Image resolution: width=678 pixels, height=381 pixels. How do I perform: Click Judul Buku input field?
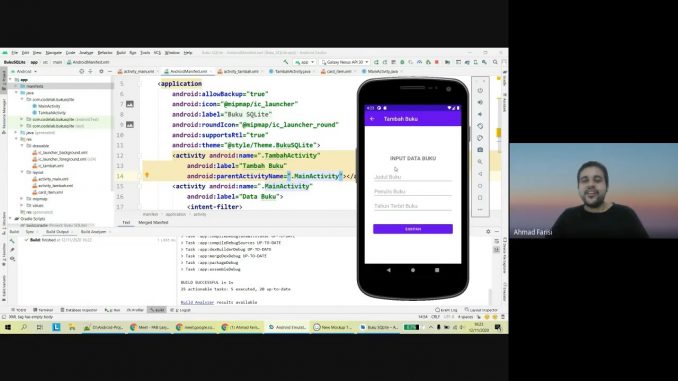click(x=413, y=177)
